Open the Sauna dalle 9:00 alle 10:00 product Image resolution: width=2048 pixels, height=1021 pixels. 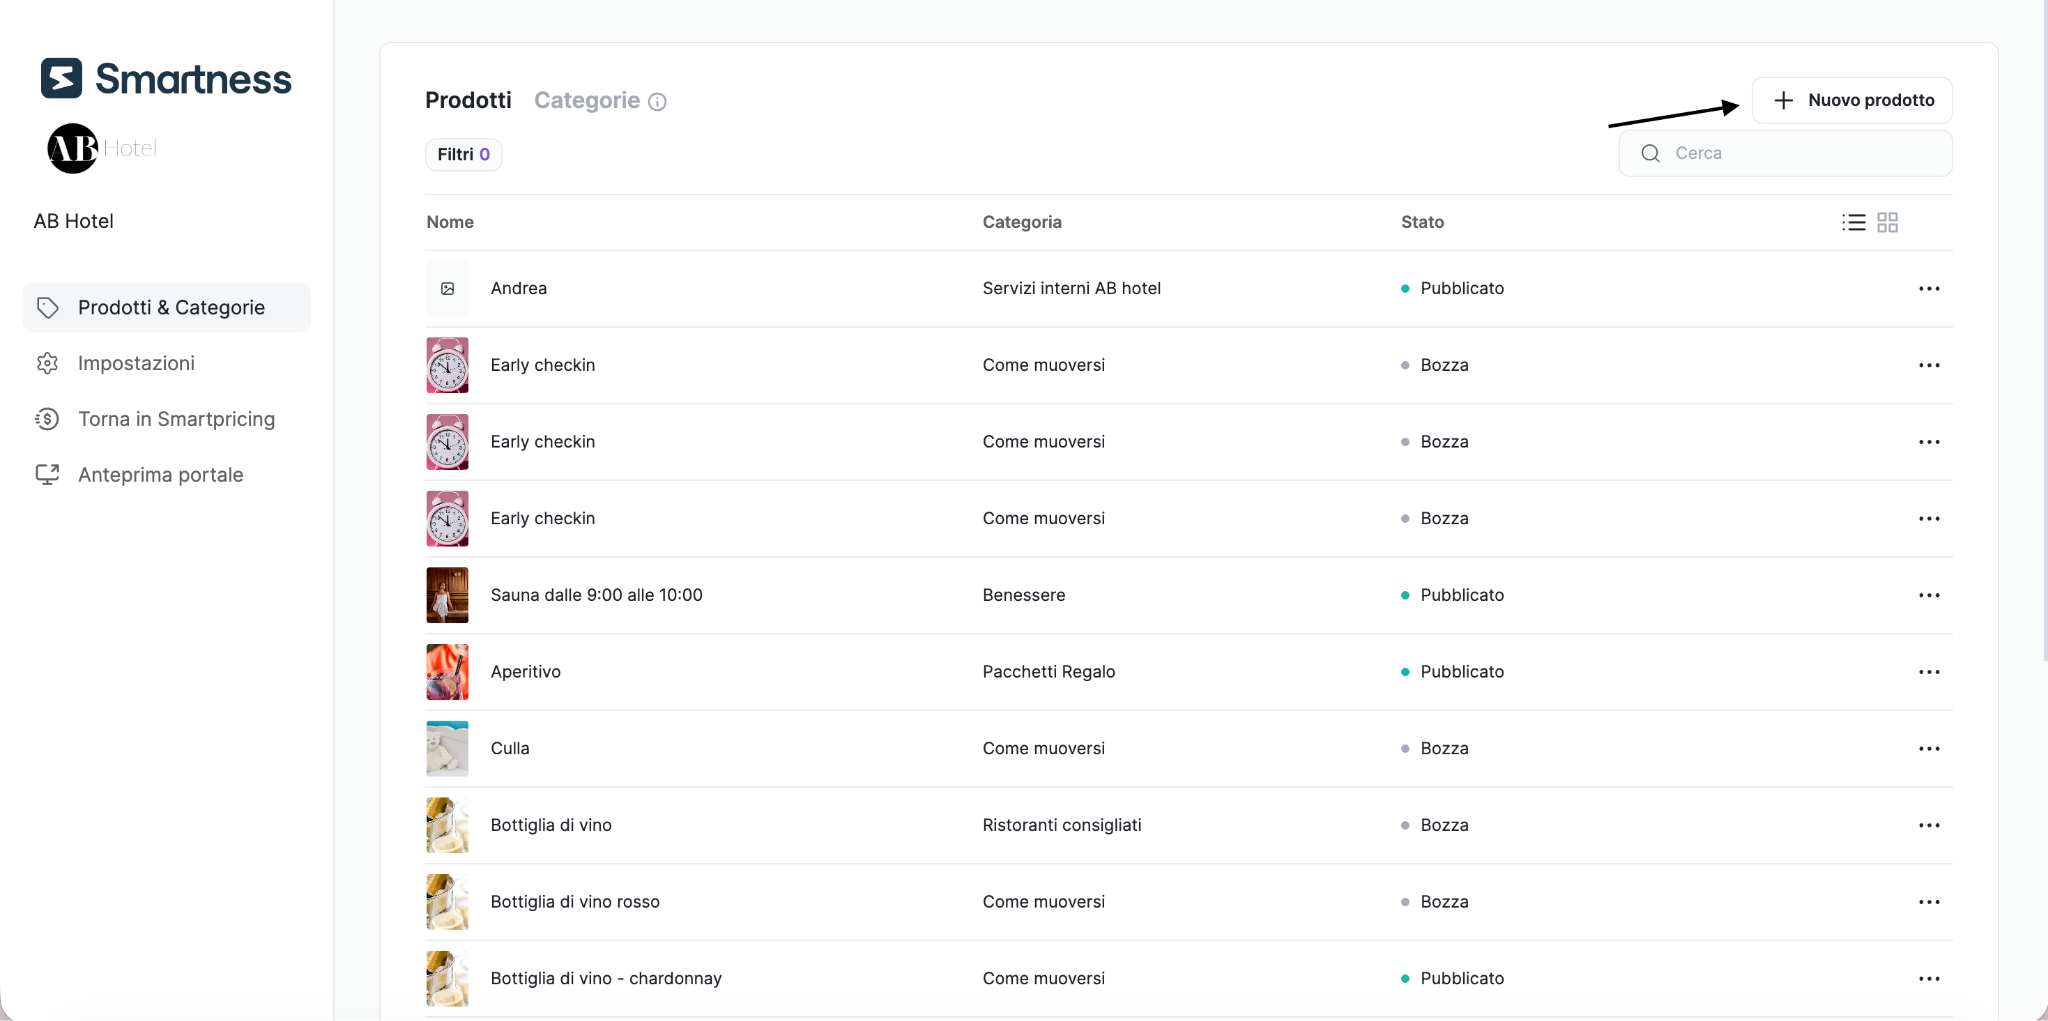click(596, 595)
